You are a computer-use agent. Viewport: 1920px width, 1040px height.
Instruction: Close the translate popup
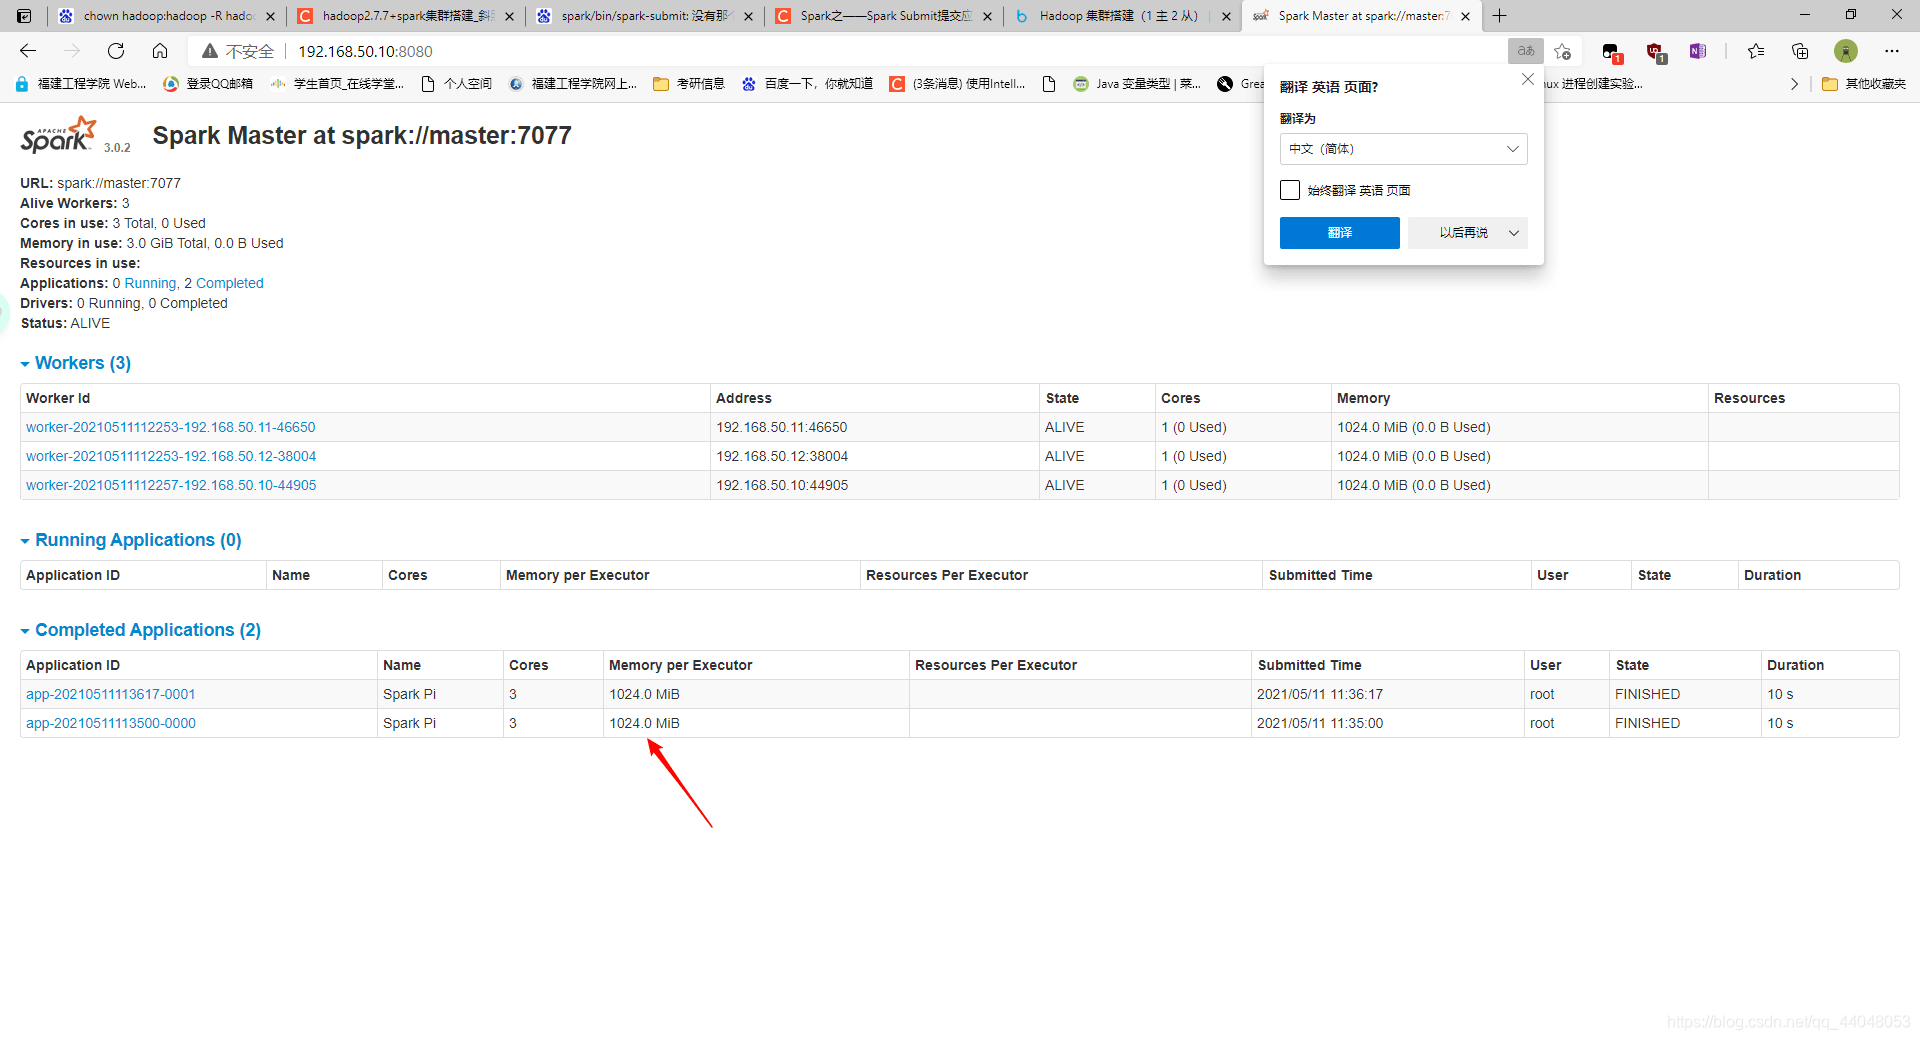pyautogui.click(x=1527, y=79)
